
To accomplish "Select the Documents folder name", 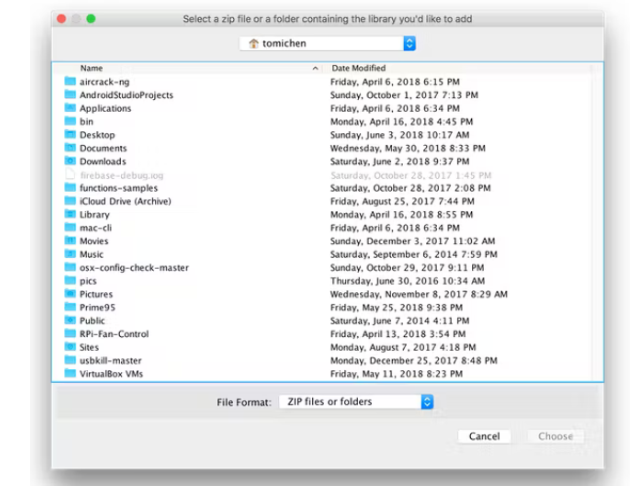I will [x=103, y=148].
